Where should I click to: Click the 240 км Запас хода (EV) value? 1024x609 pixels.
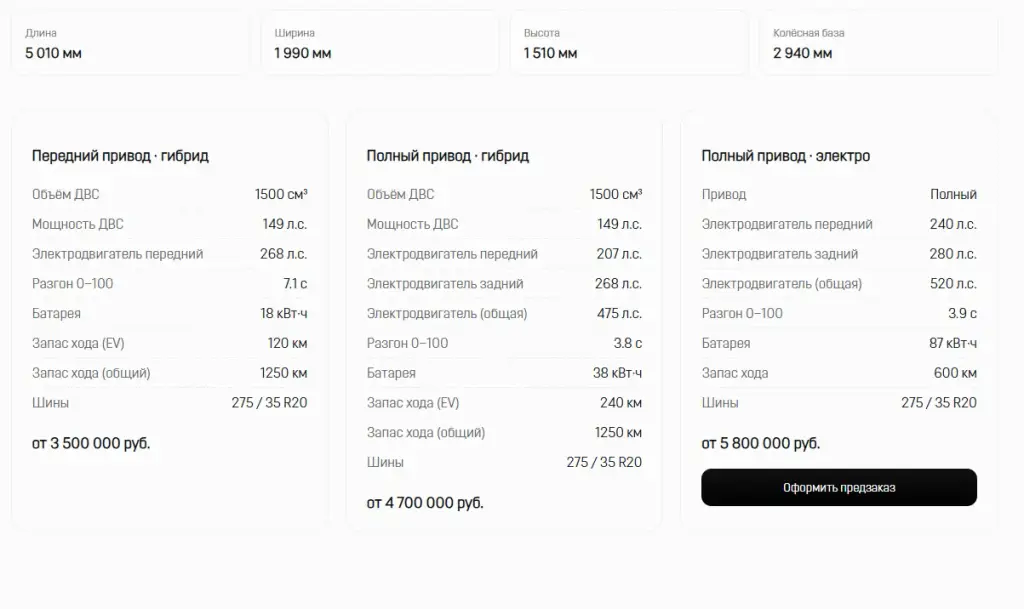[x=620, y=403]
